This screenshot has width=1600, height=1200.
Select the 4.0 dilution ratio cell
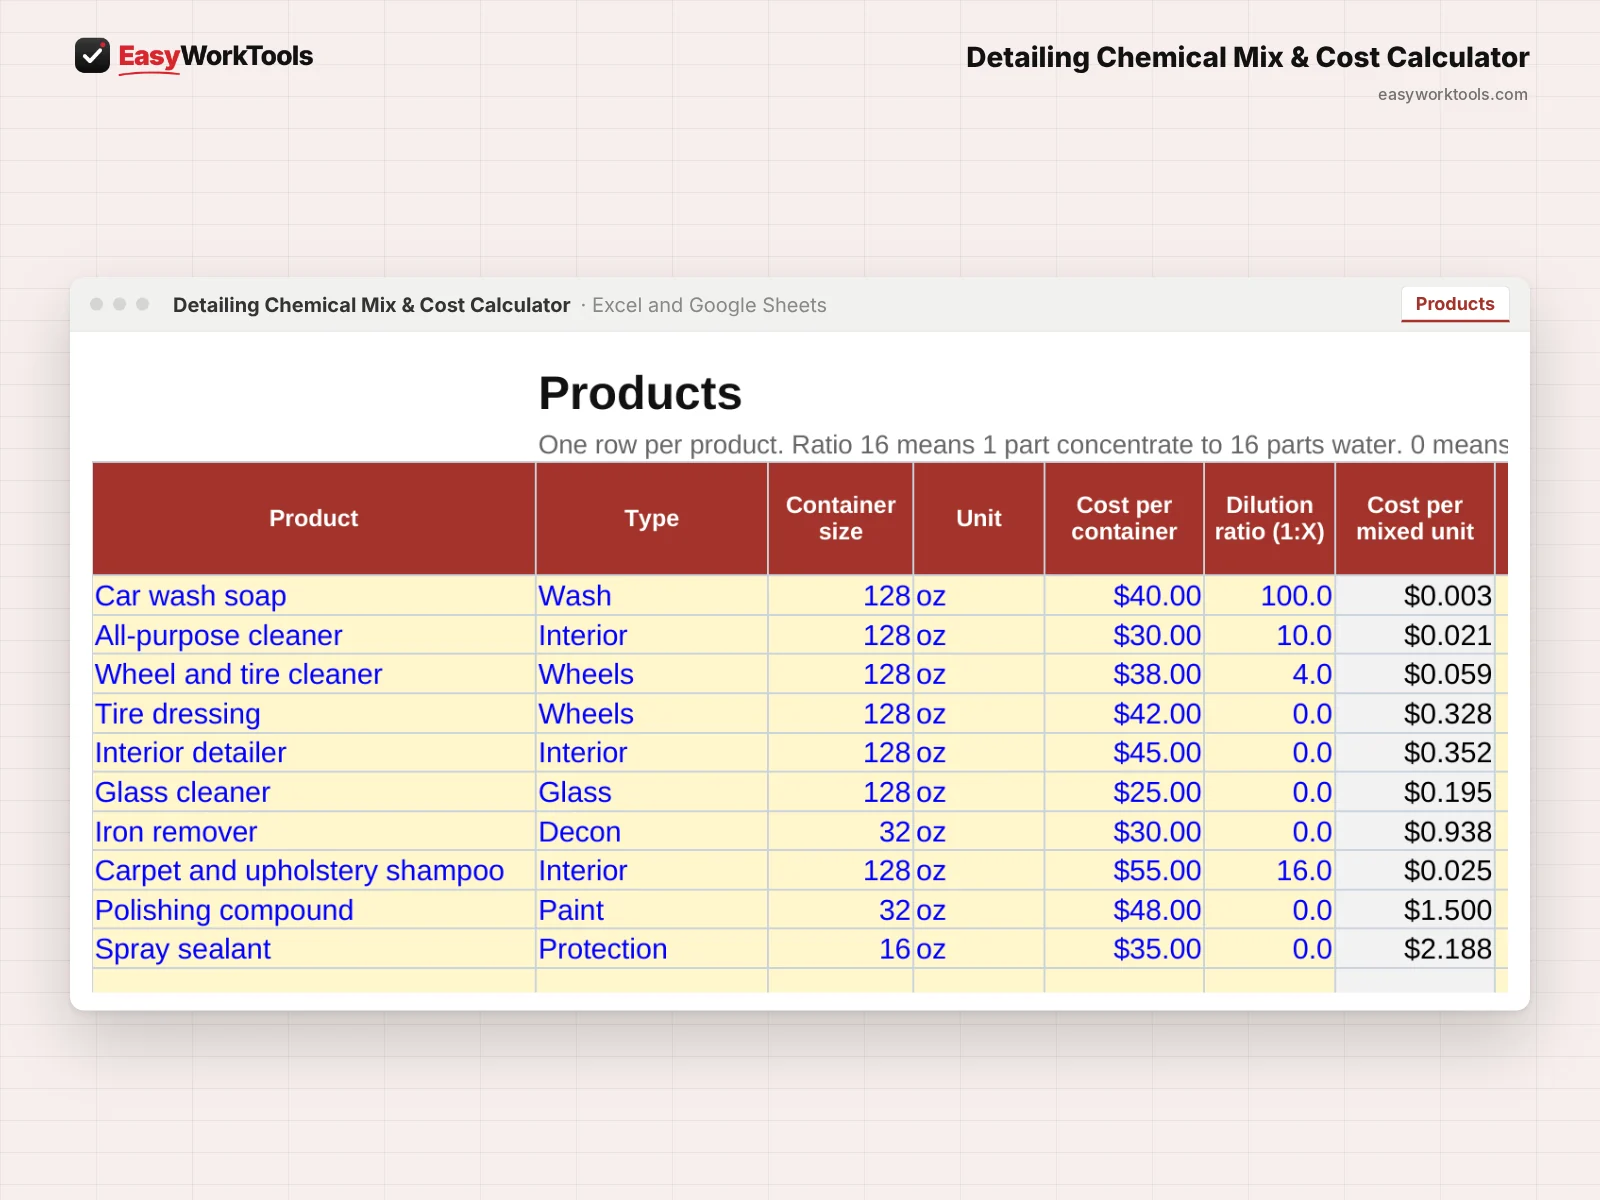pos(1270,674)
